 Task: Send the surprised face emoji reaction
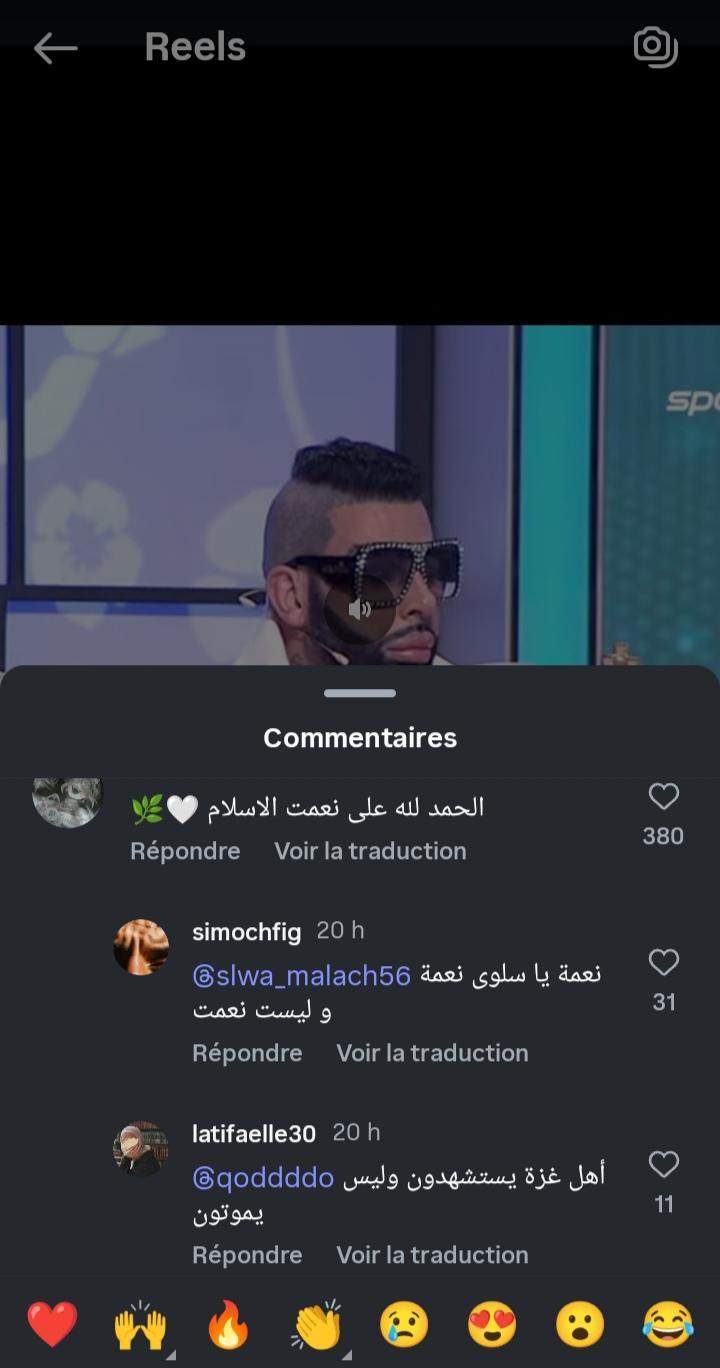[x=580, y=1325]
